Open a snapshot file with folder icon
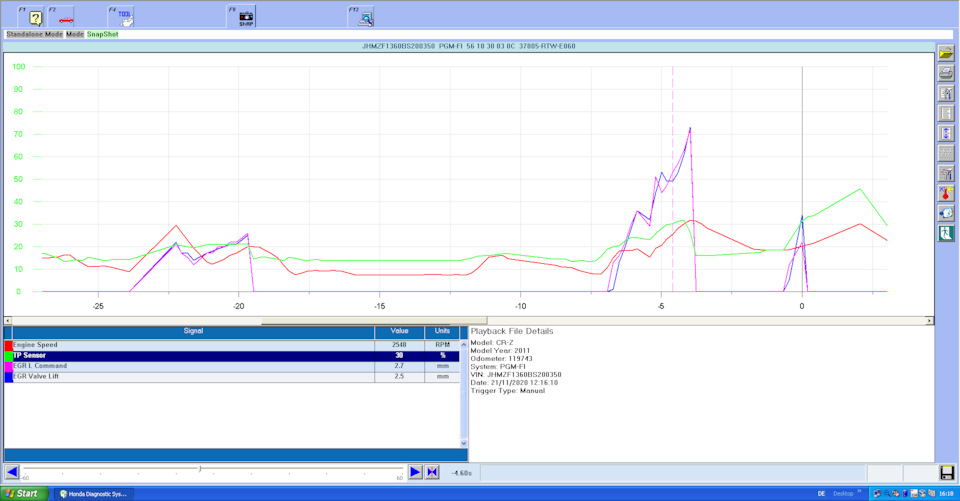The height and width of the screenshot is (501, 960). coord(946,54)
